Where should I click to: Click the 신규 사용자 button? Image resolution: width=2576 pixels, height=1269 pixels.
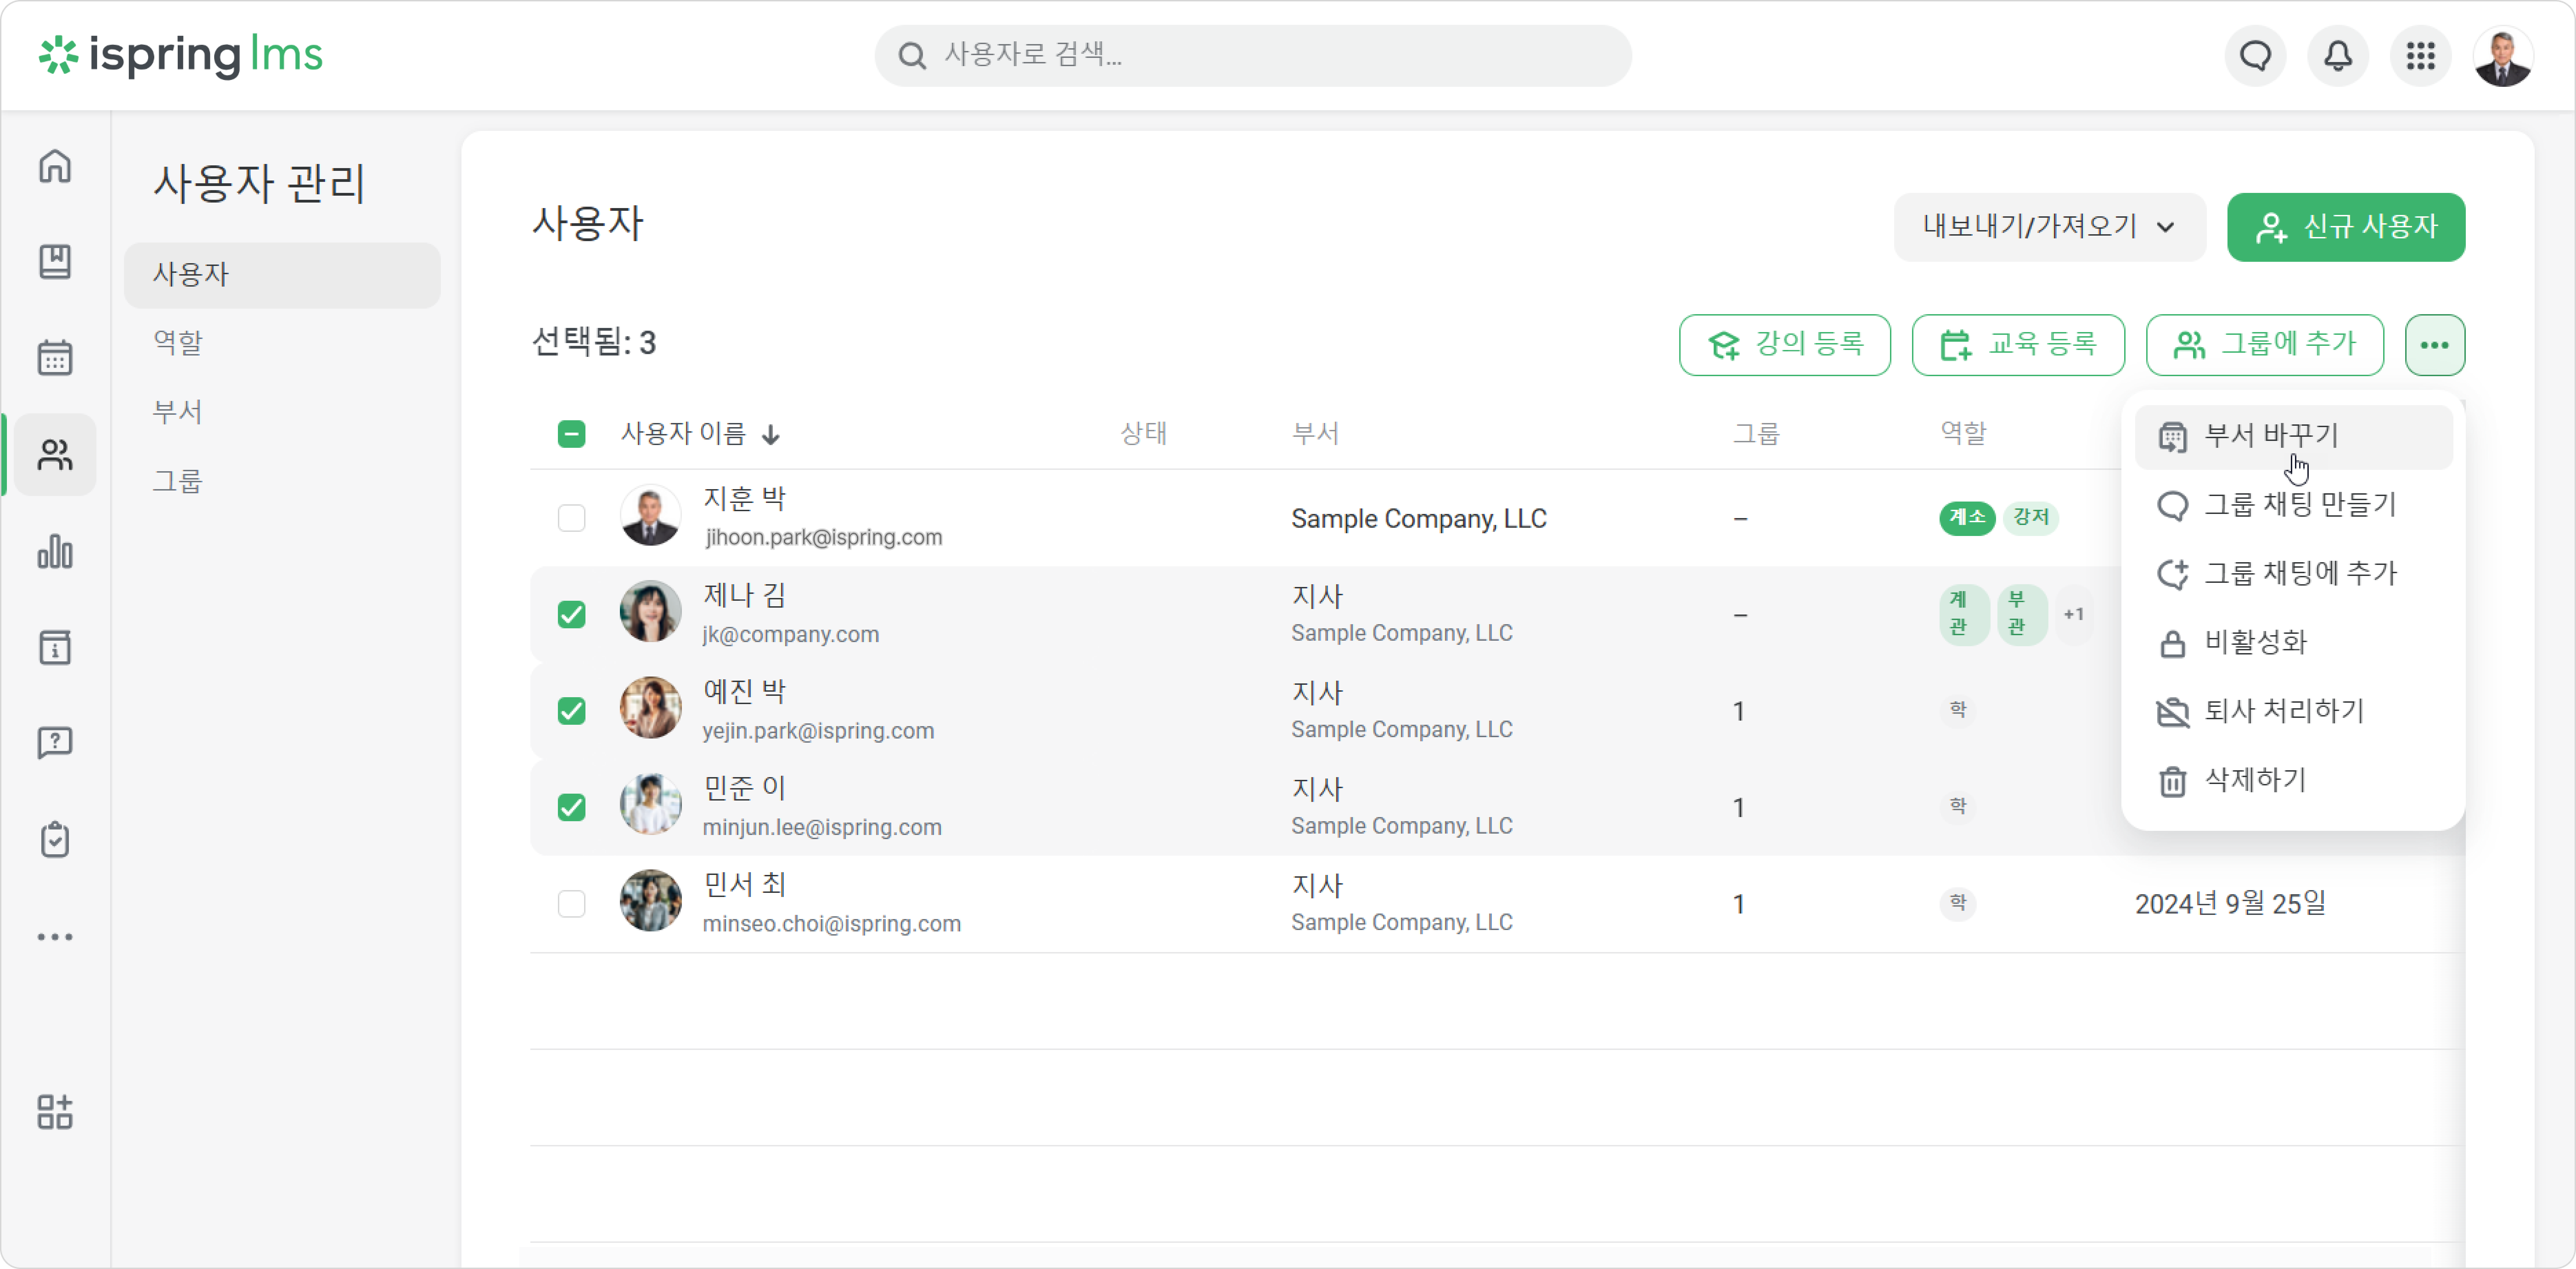click(x=2346, y=227)
